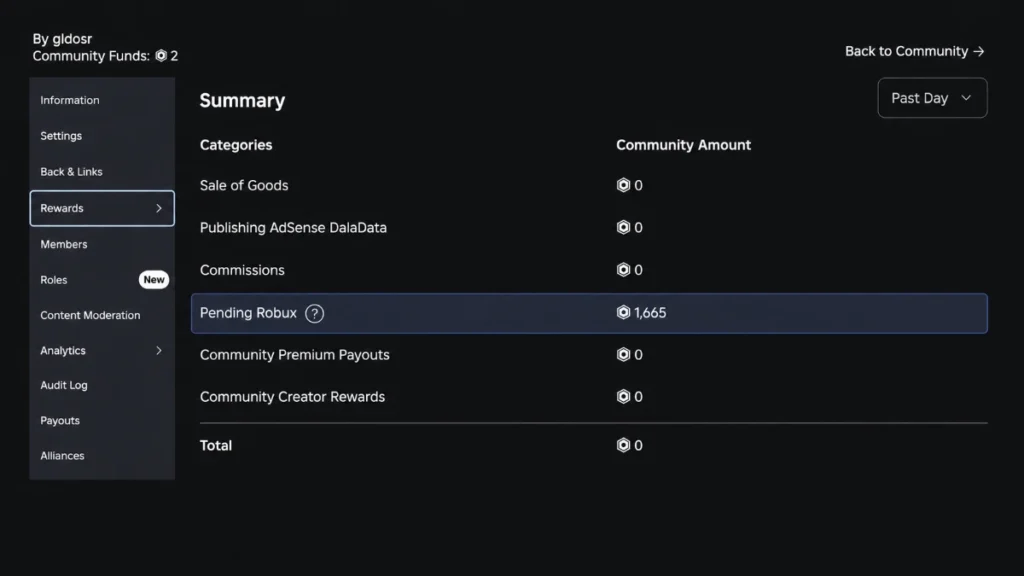Expand the Analytics submenu chevron
Image resolution: width=1024 pixels, height=576 pixels.
coord(159,351)
